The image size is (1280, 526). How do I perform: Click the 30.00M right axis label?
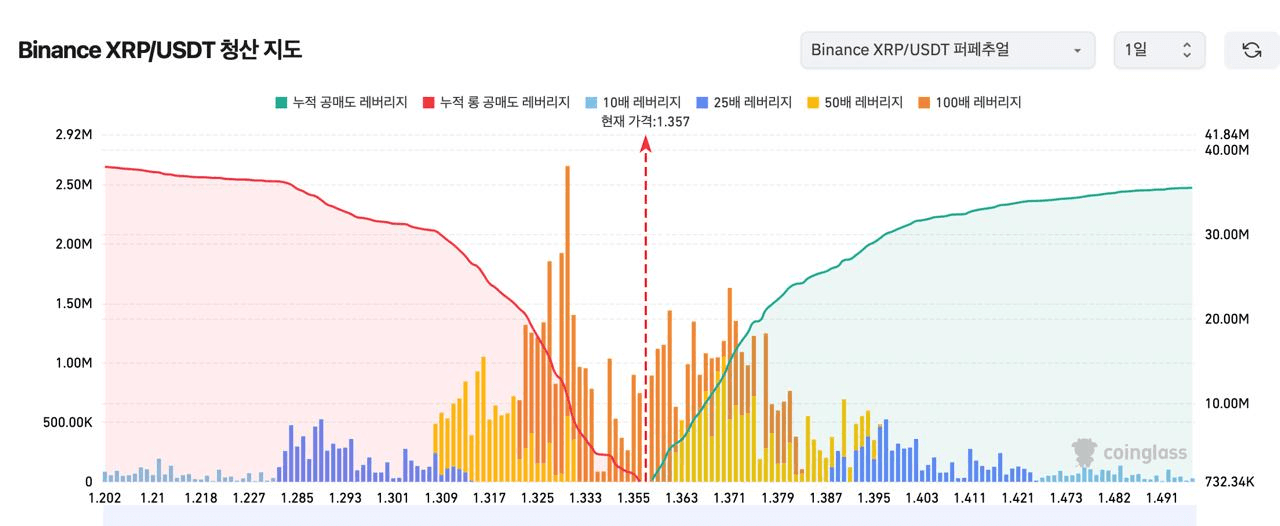(1228, 234)
